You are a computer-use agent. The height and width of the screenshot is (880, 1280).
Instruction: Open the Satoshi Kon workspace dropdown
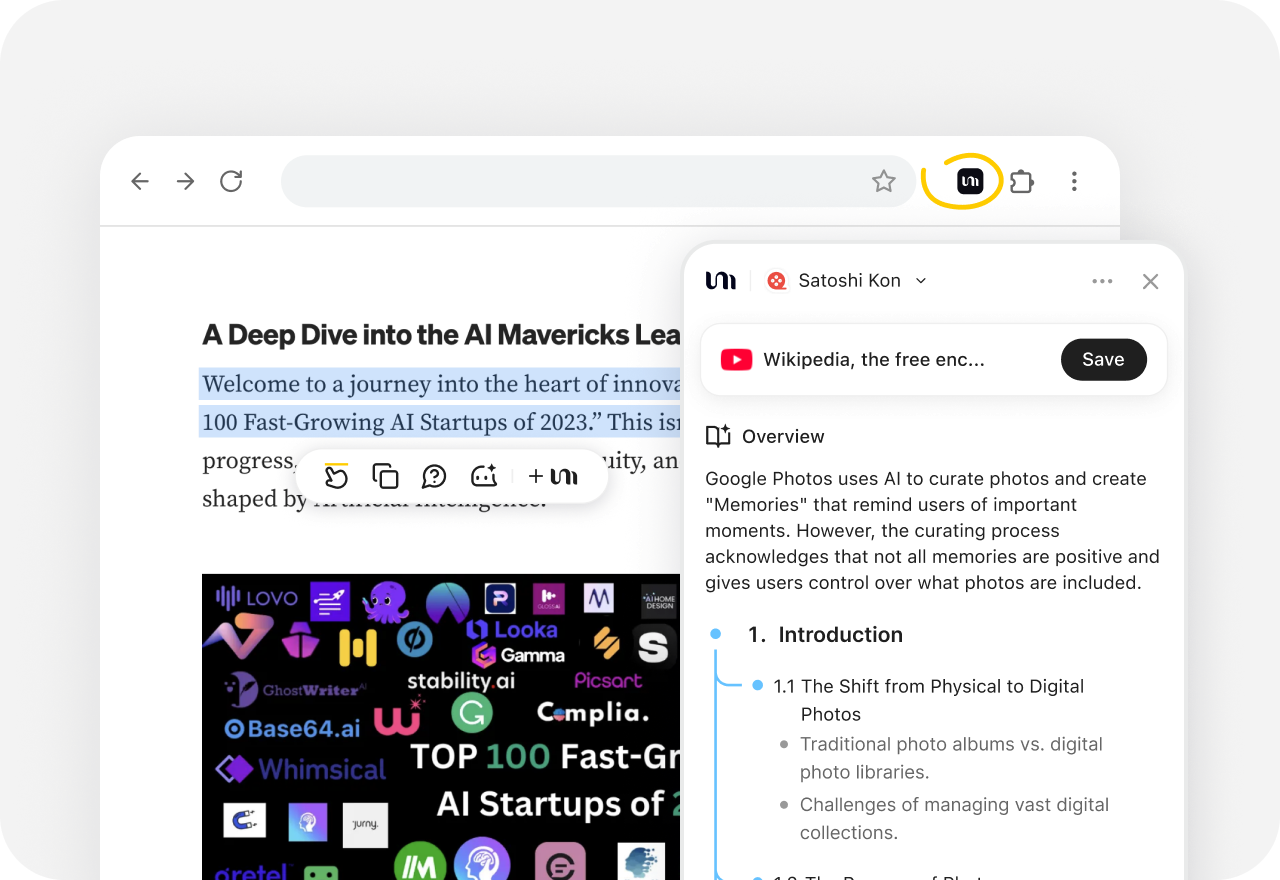[846, 281]
